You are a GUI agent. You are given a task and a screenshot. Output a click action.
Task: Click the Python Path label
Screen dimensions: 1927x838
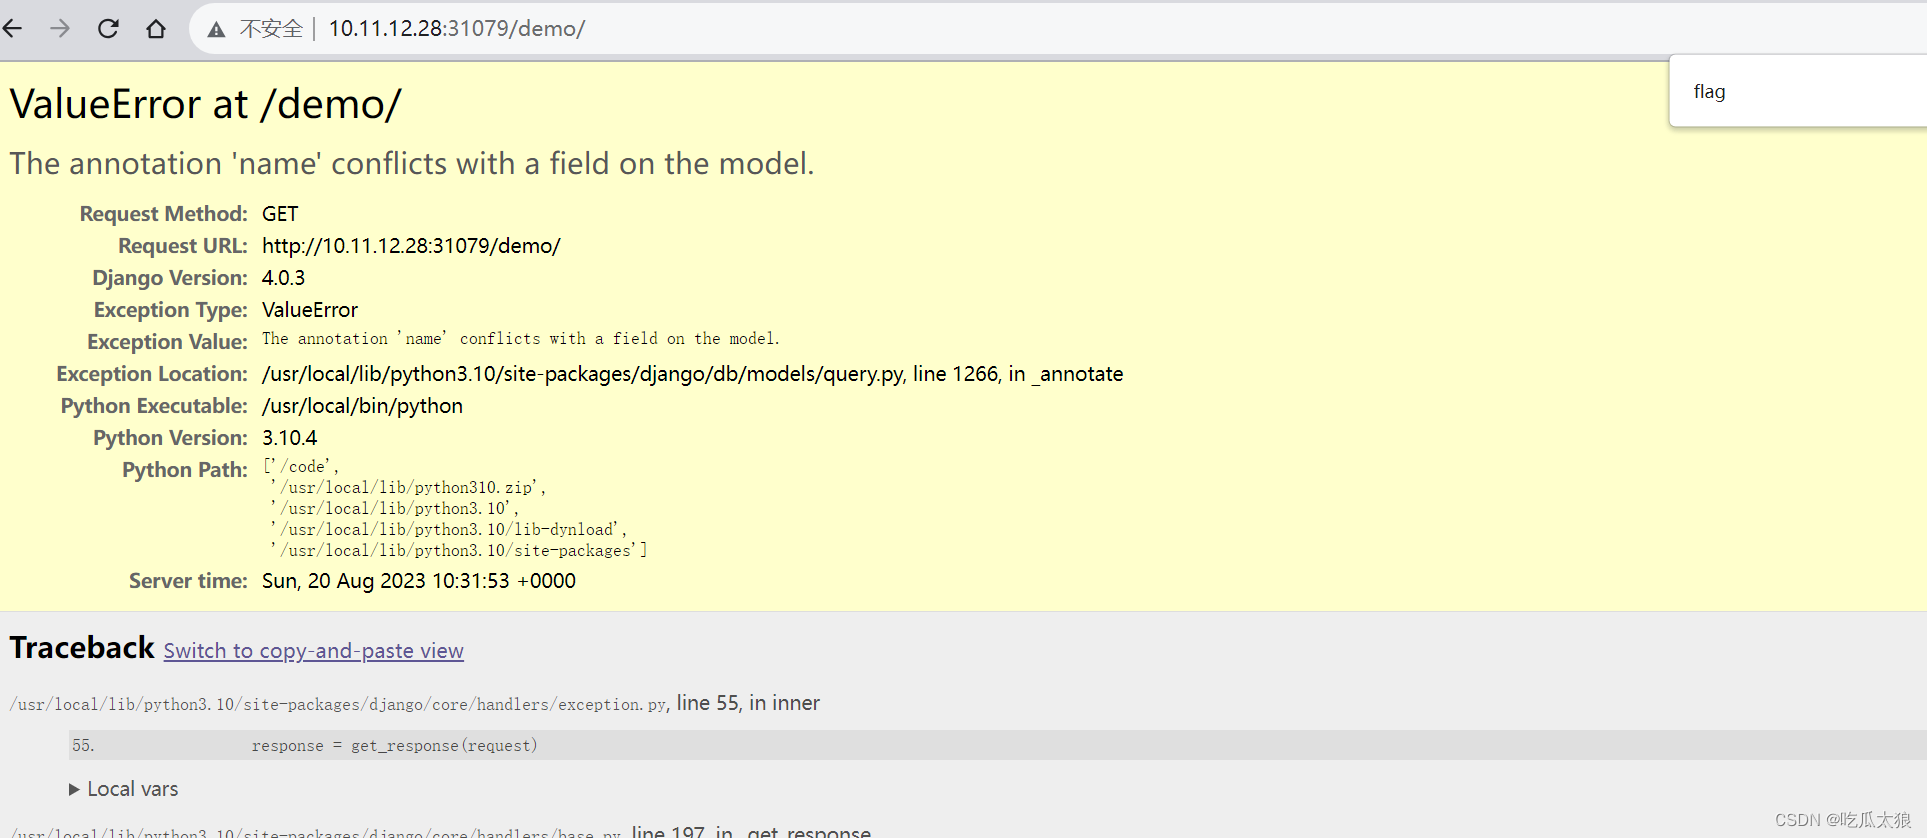tap(185, 470)
